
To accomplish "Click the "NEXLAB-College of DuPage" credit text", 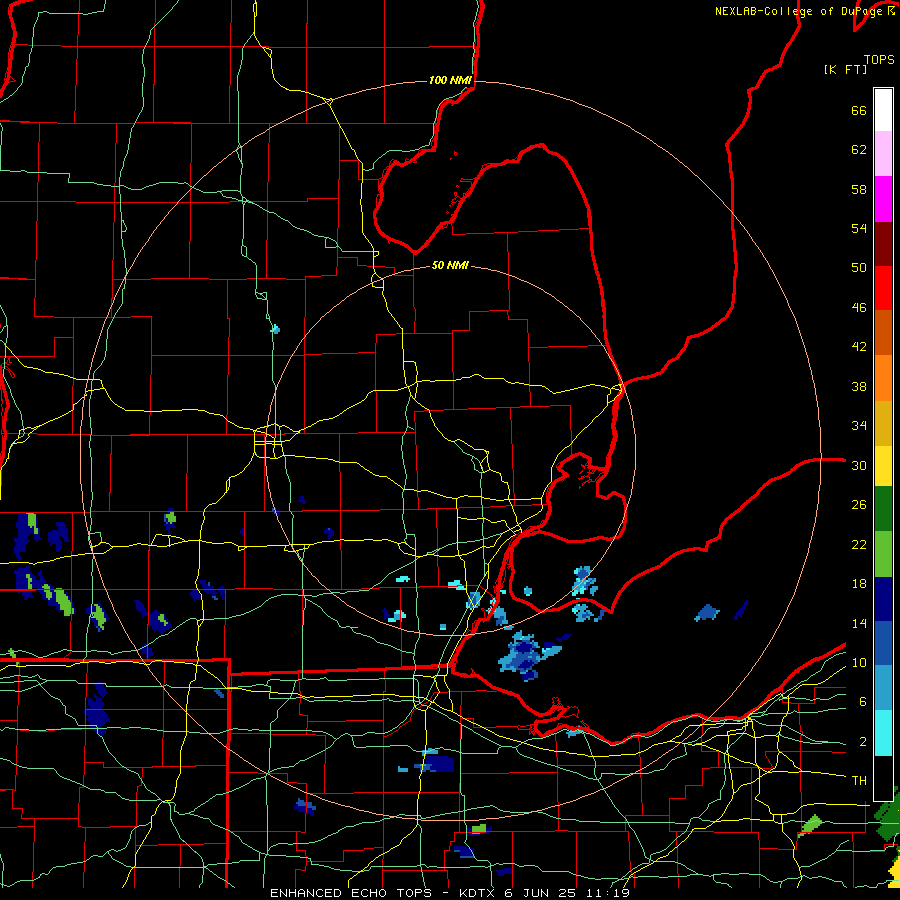I will [x=800, y=11].
